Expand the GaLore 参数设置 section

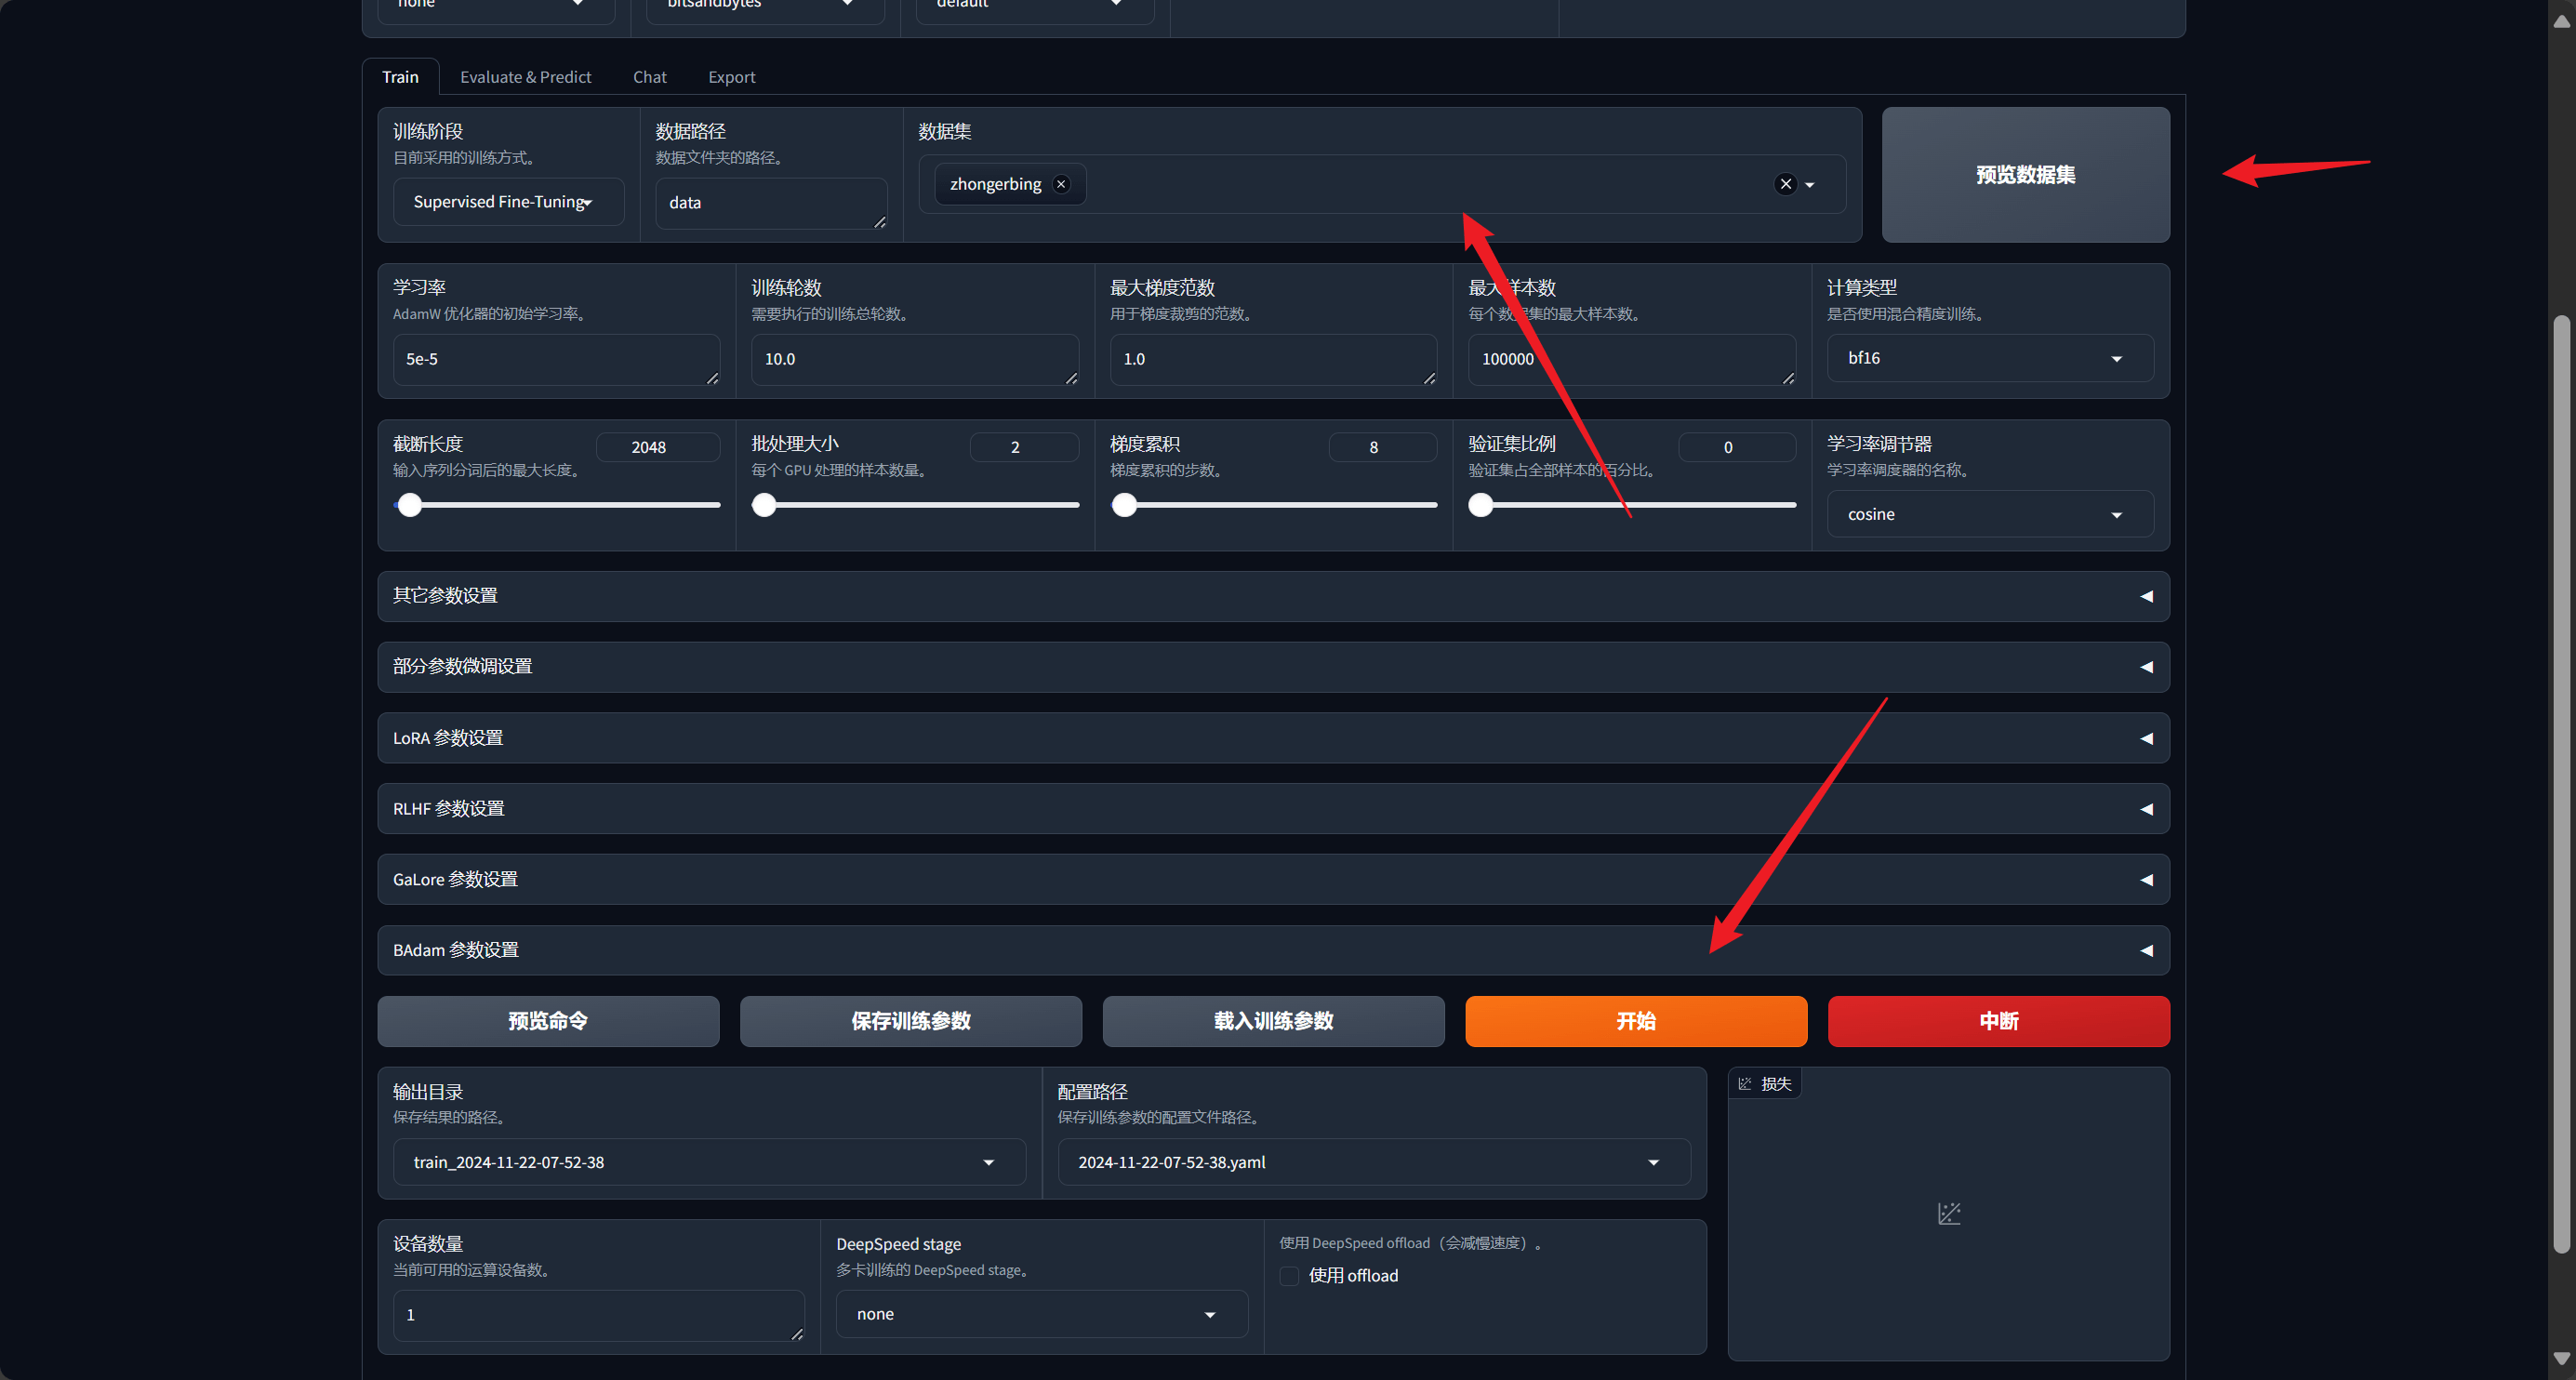coord(2145,880)
